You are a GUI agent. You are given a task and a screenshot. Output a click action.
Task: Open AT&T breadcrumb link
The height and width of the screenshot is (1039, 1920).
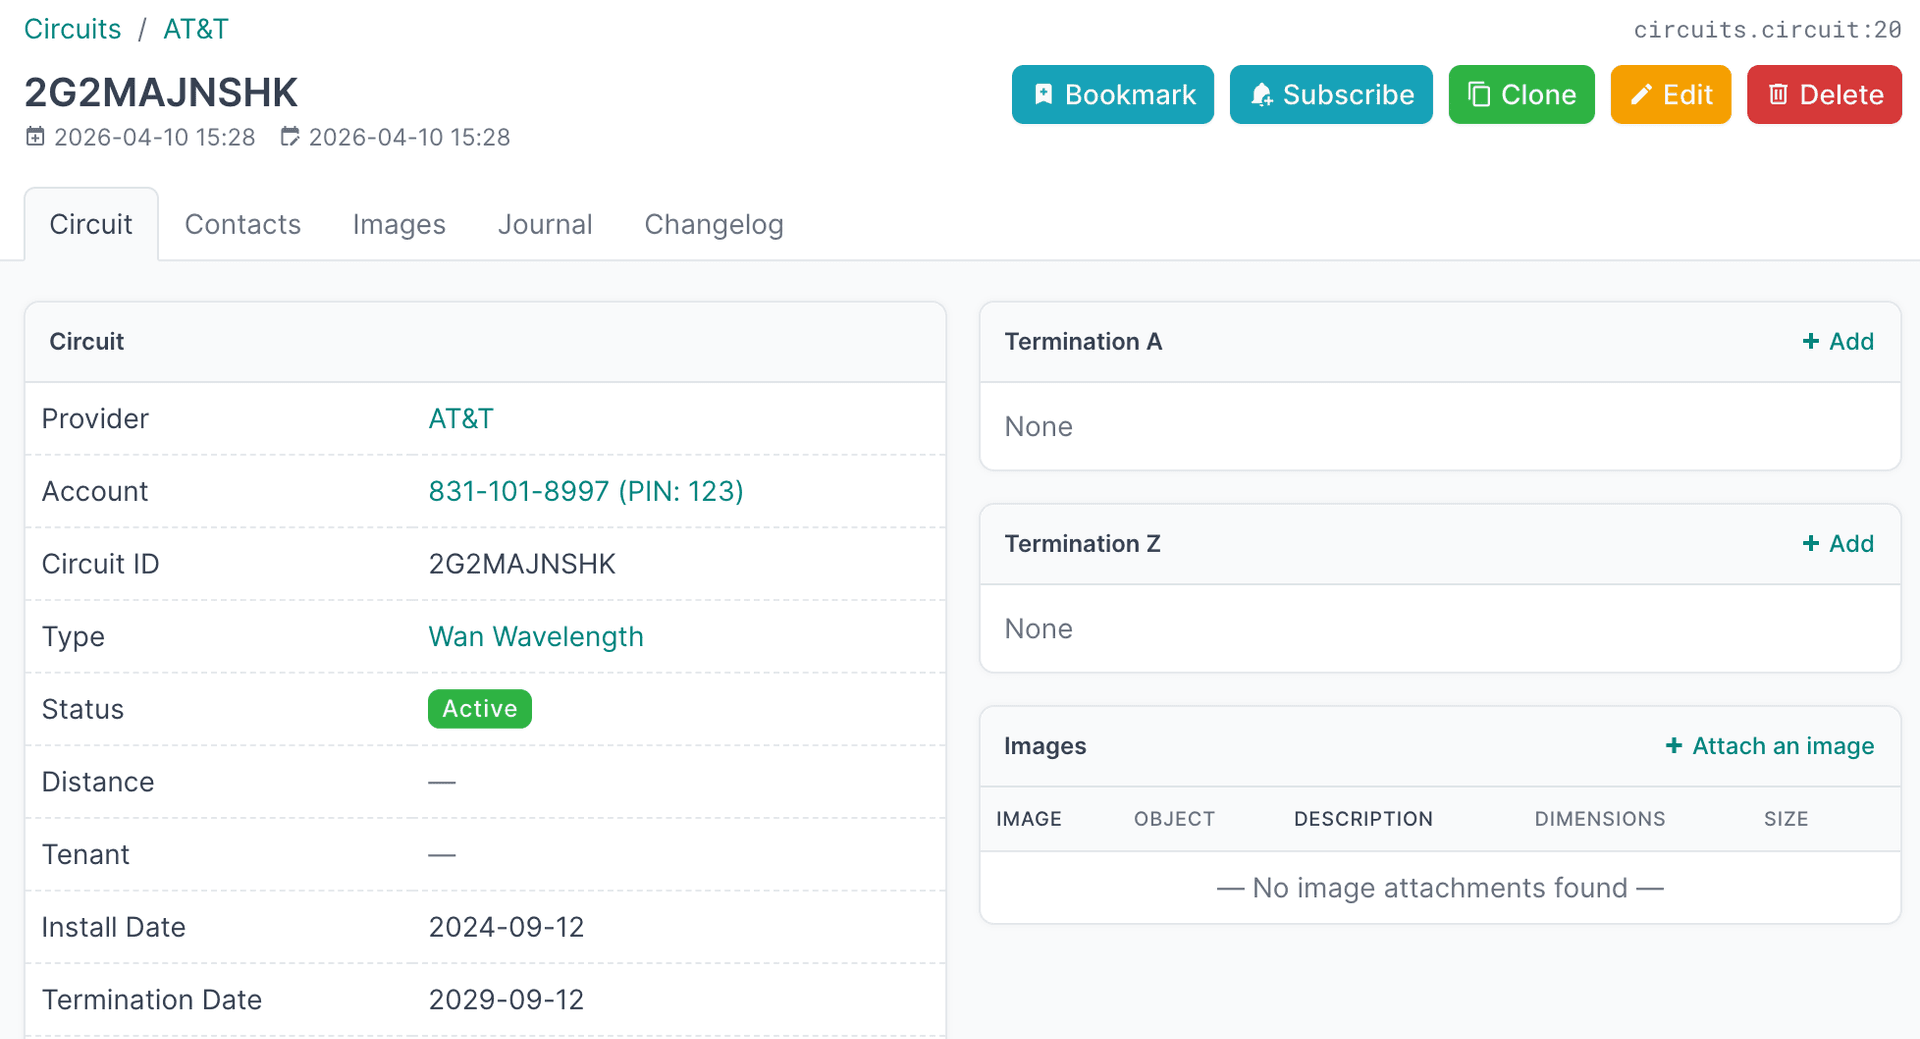coord(196,29)
